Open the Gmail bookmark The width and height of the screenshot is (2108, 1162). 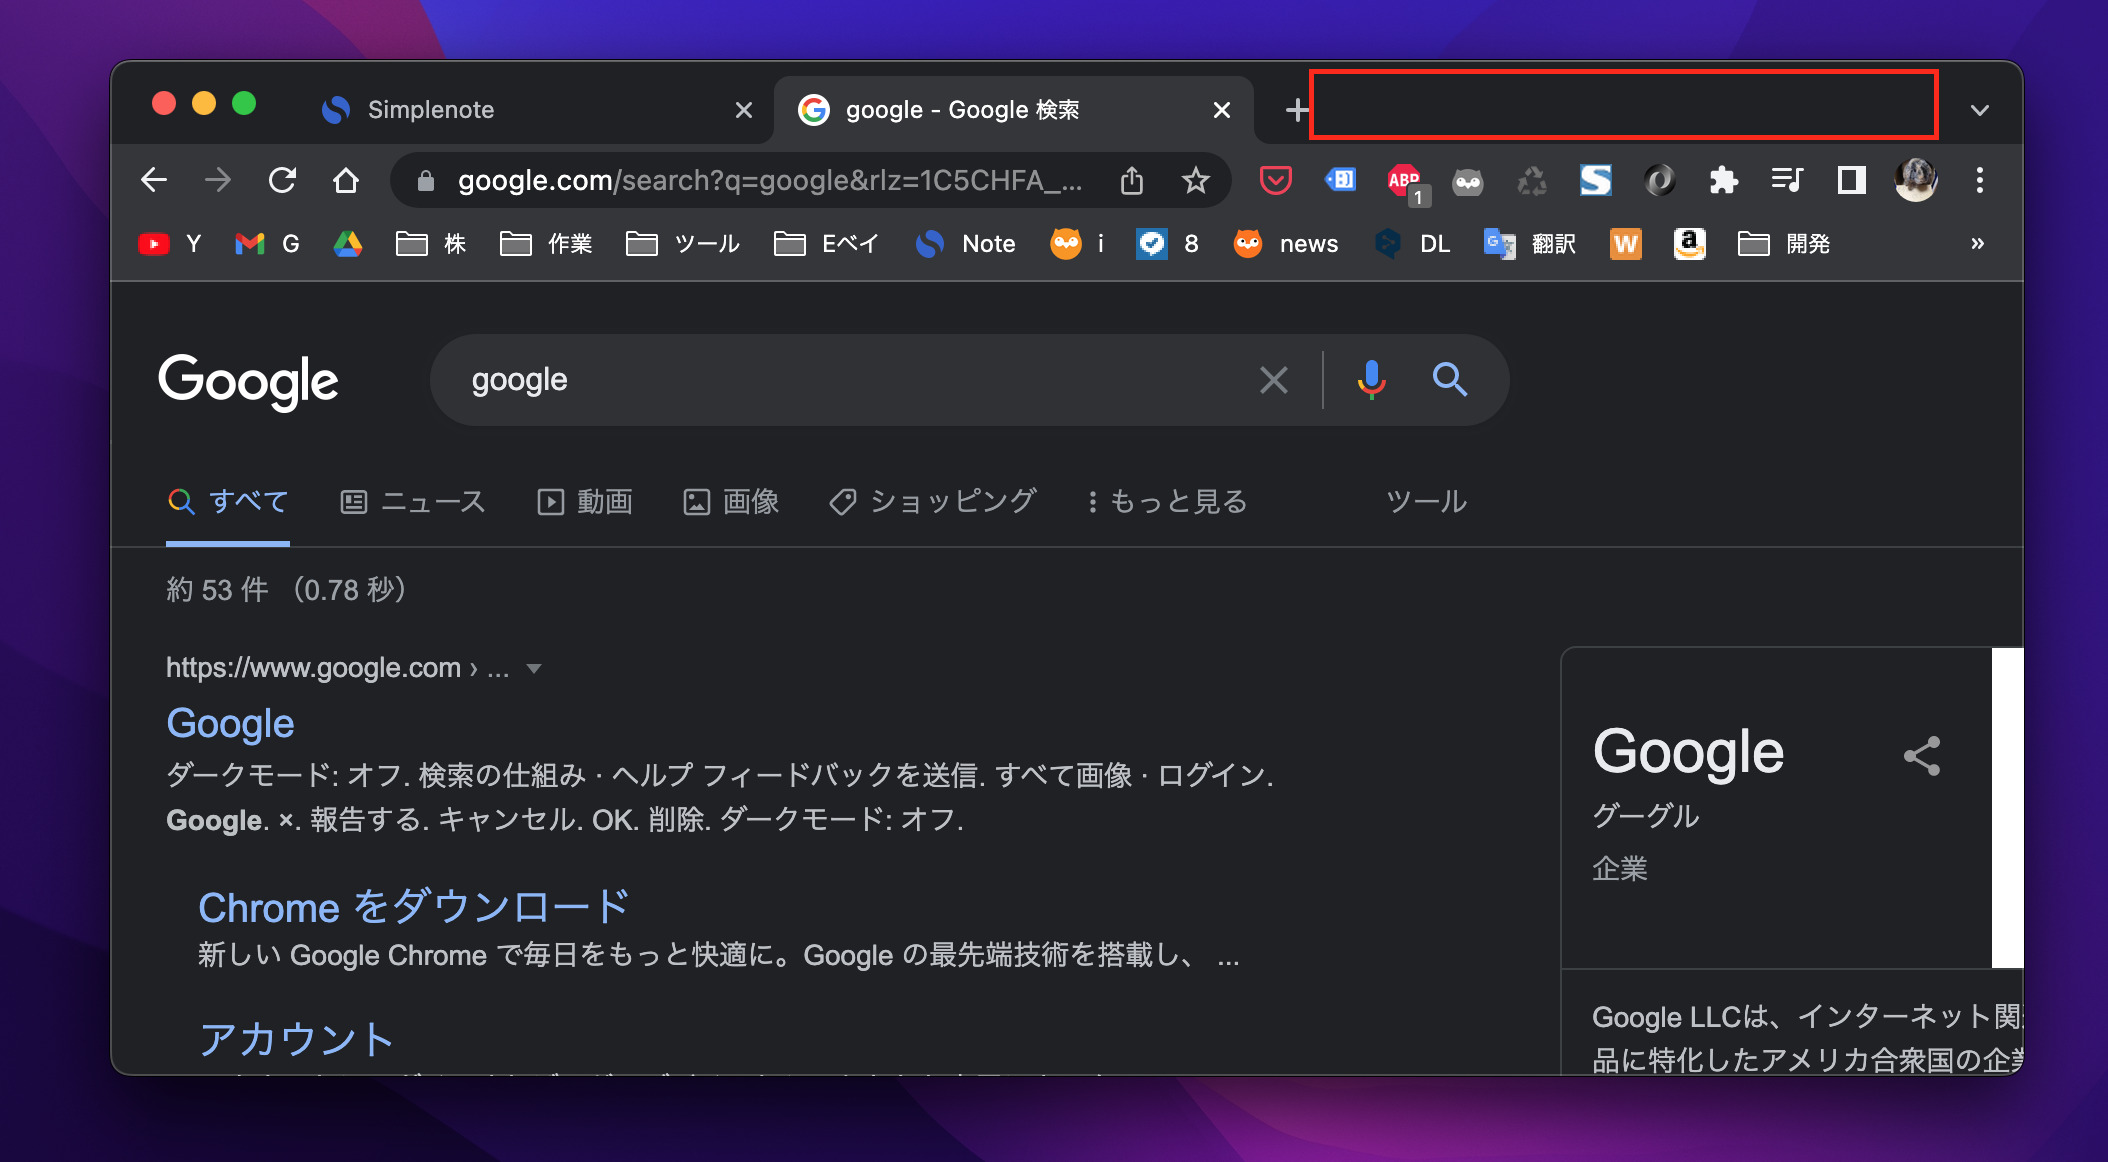click(267, 244)
